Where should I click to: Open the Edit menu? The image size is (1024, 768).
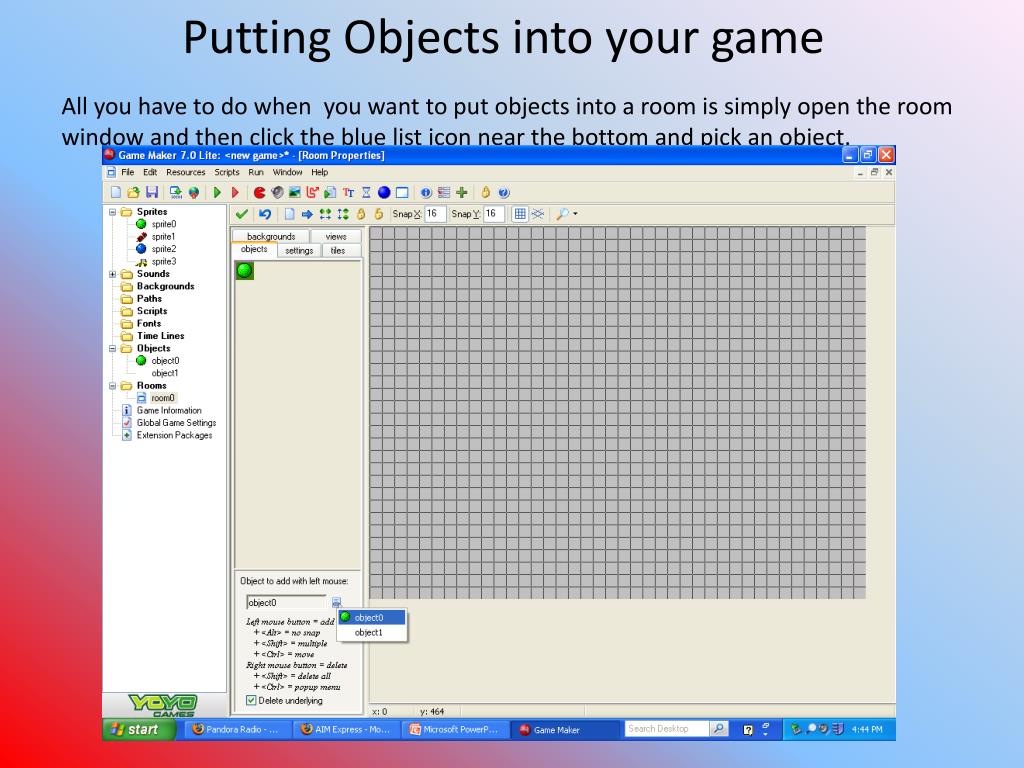tap(150, 172)
